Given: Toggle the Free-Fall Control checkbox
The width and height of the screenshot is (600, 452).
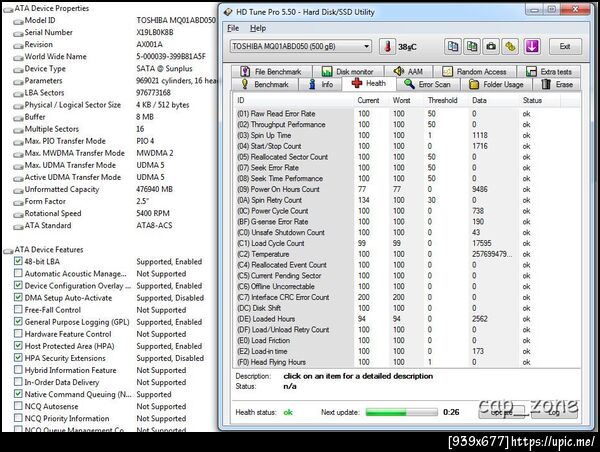Looking at the screenshot, I should (18, 309).
